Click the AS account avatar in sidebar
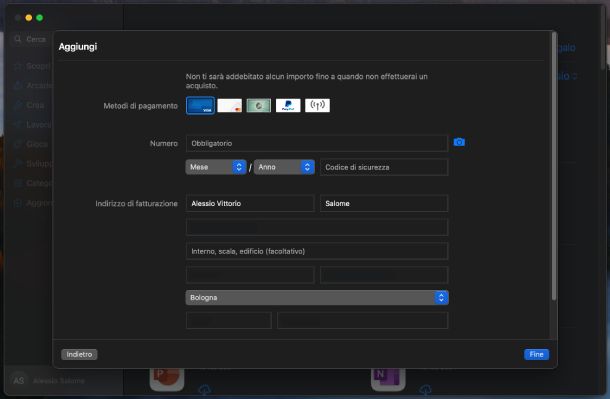Viewport: 610px width, 399px height. tap(19, 381)
